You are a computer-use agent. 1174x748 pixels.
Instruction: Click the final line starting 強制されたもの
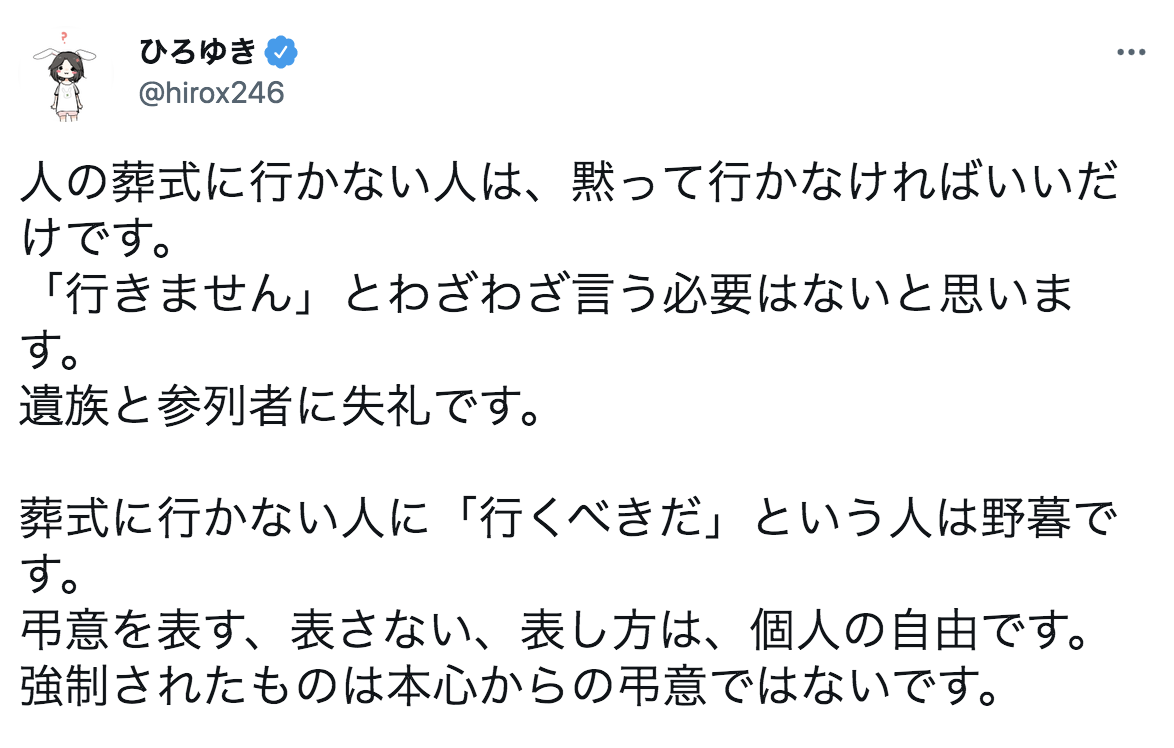point(509,687)
